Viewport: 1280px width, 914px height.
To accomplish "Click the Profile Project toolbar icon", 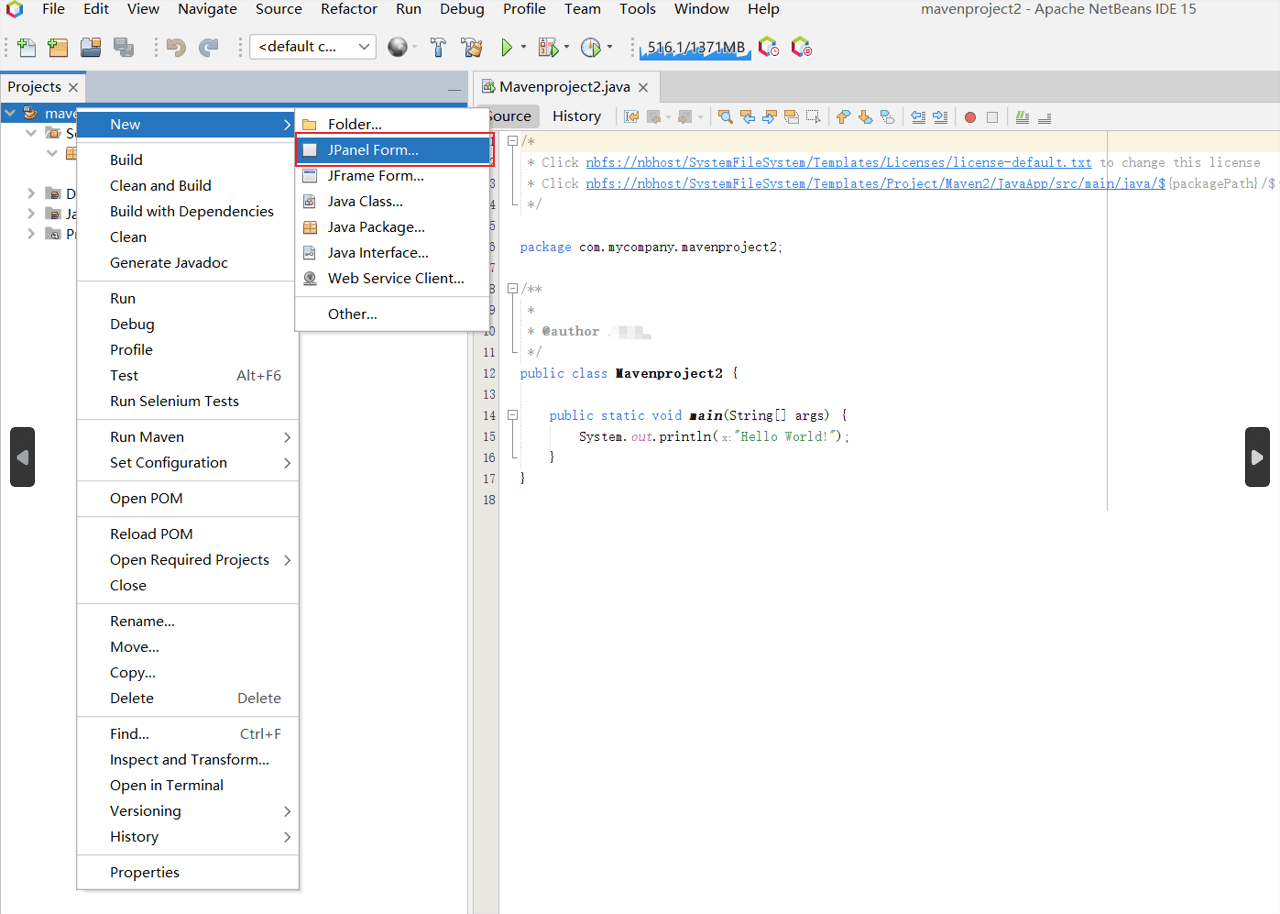I will pyautogui.click(x=590, y=47).
